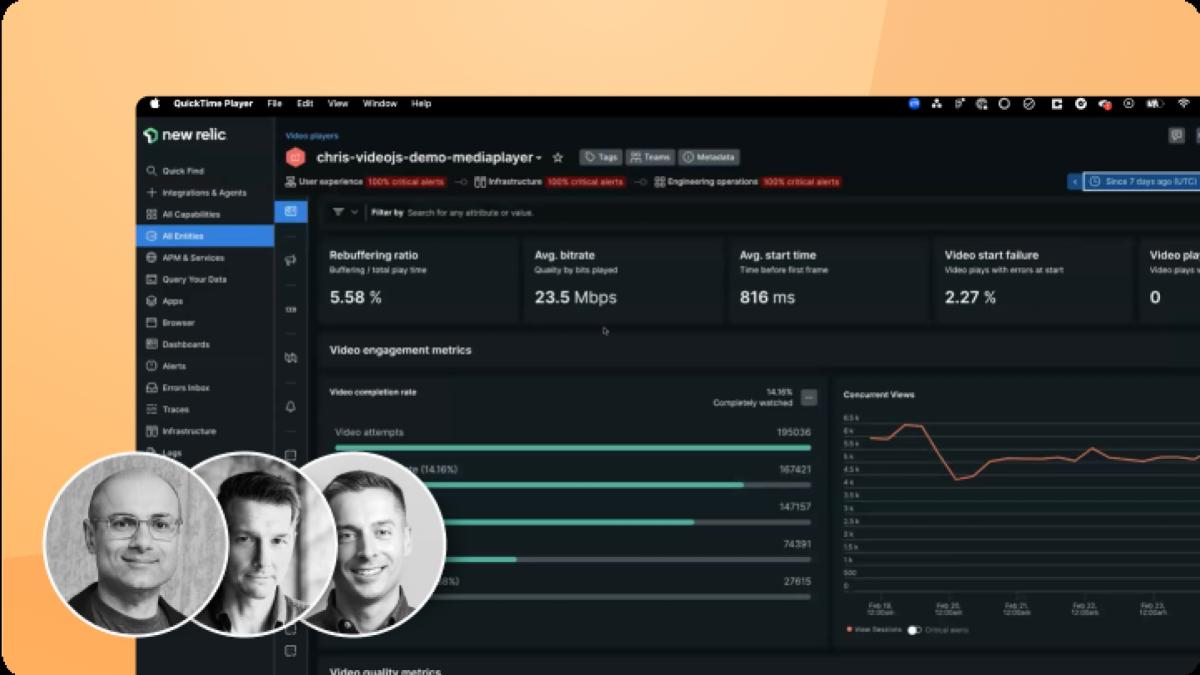Open Query Your Data
The height and width of the screenshot is (675, 1200).
pyautogui.click(x=187, y=279)
